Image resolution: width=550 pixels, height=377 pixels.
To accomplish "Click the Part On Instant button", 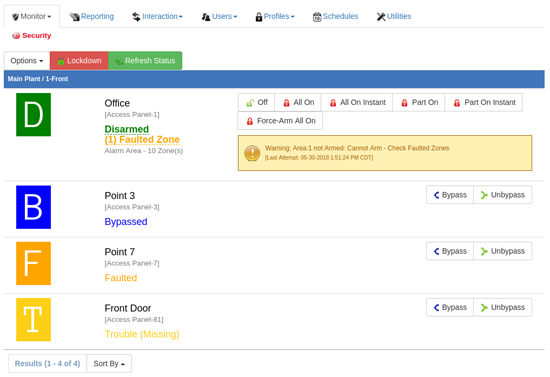I will tap(484, 102).
